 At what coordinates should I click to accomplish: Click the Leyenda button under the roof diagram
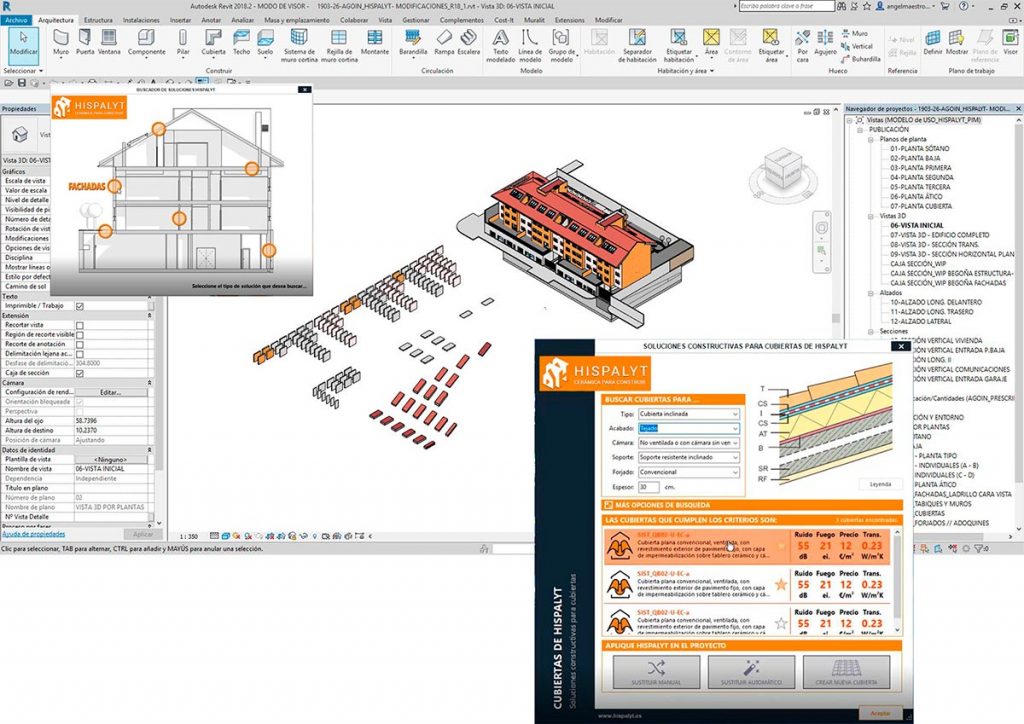coord(880,484)
